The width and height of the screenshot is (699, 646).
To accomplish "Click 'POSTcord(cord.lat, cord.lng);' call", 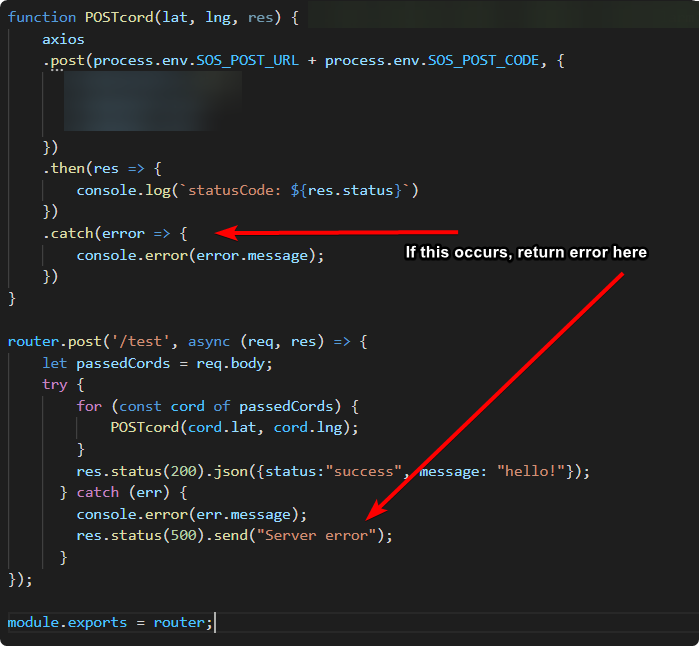I will (234, 428).
